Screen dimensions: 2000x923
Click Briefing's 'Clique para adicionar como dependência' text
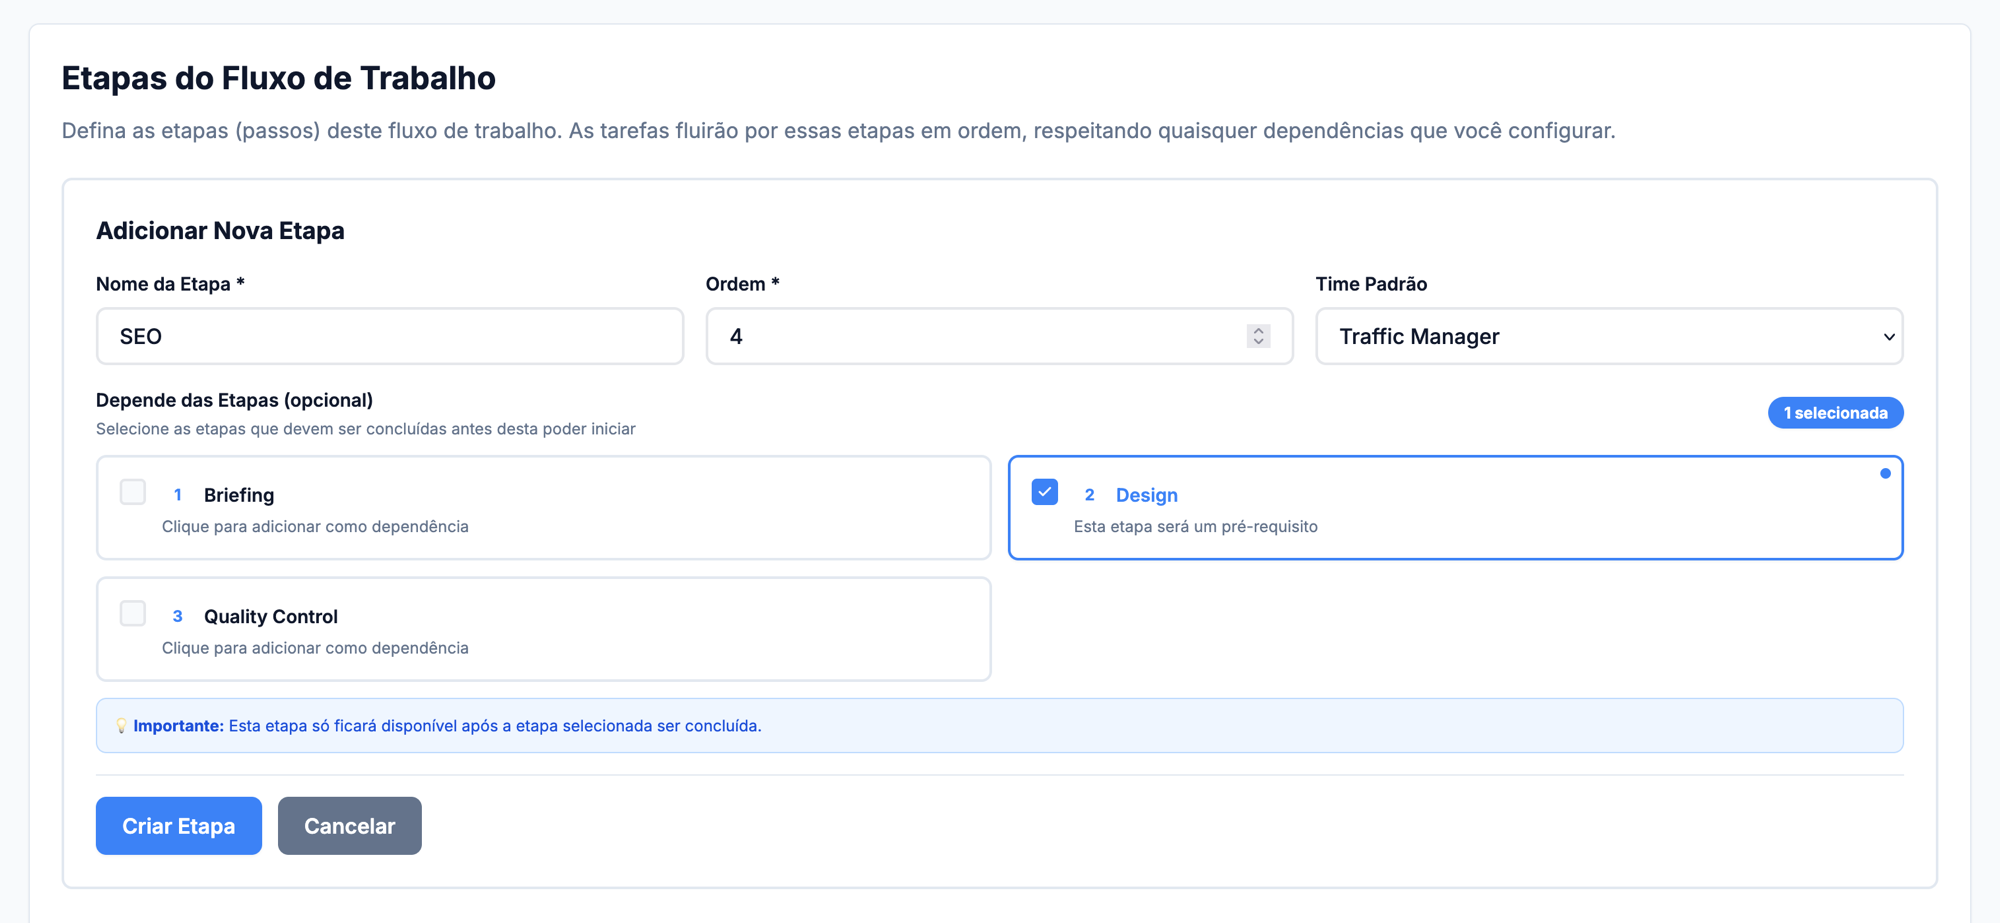315,526
